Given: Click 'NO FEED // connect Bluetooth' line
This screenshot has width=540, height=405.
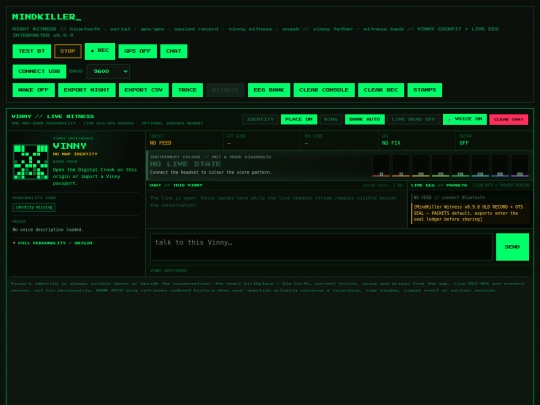Looking at the screenshot, I should 449,198.
